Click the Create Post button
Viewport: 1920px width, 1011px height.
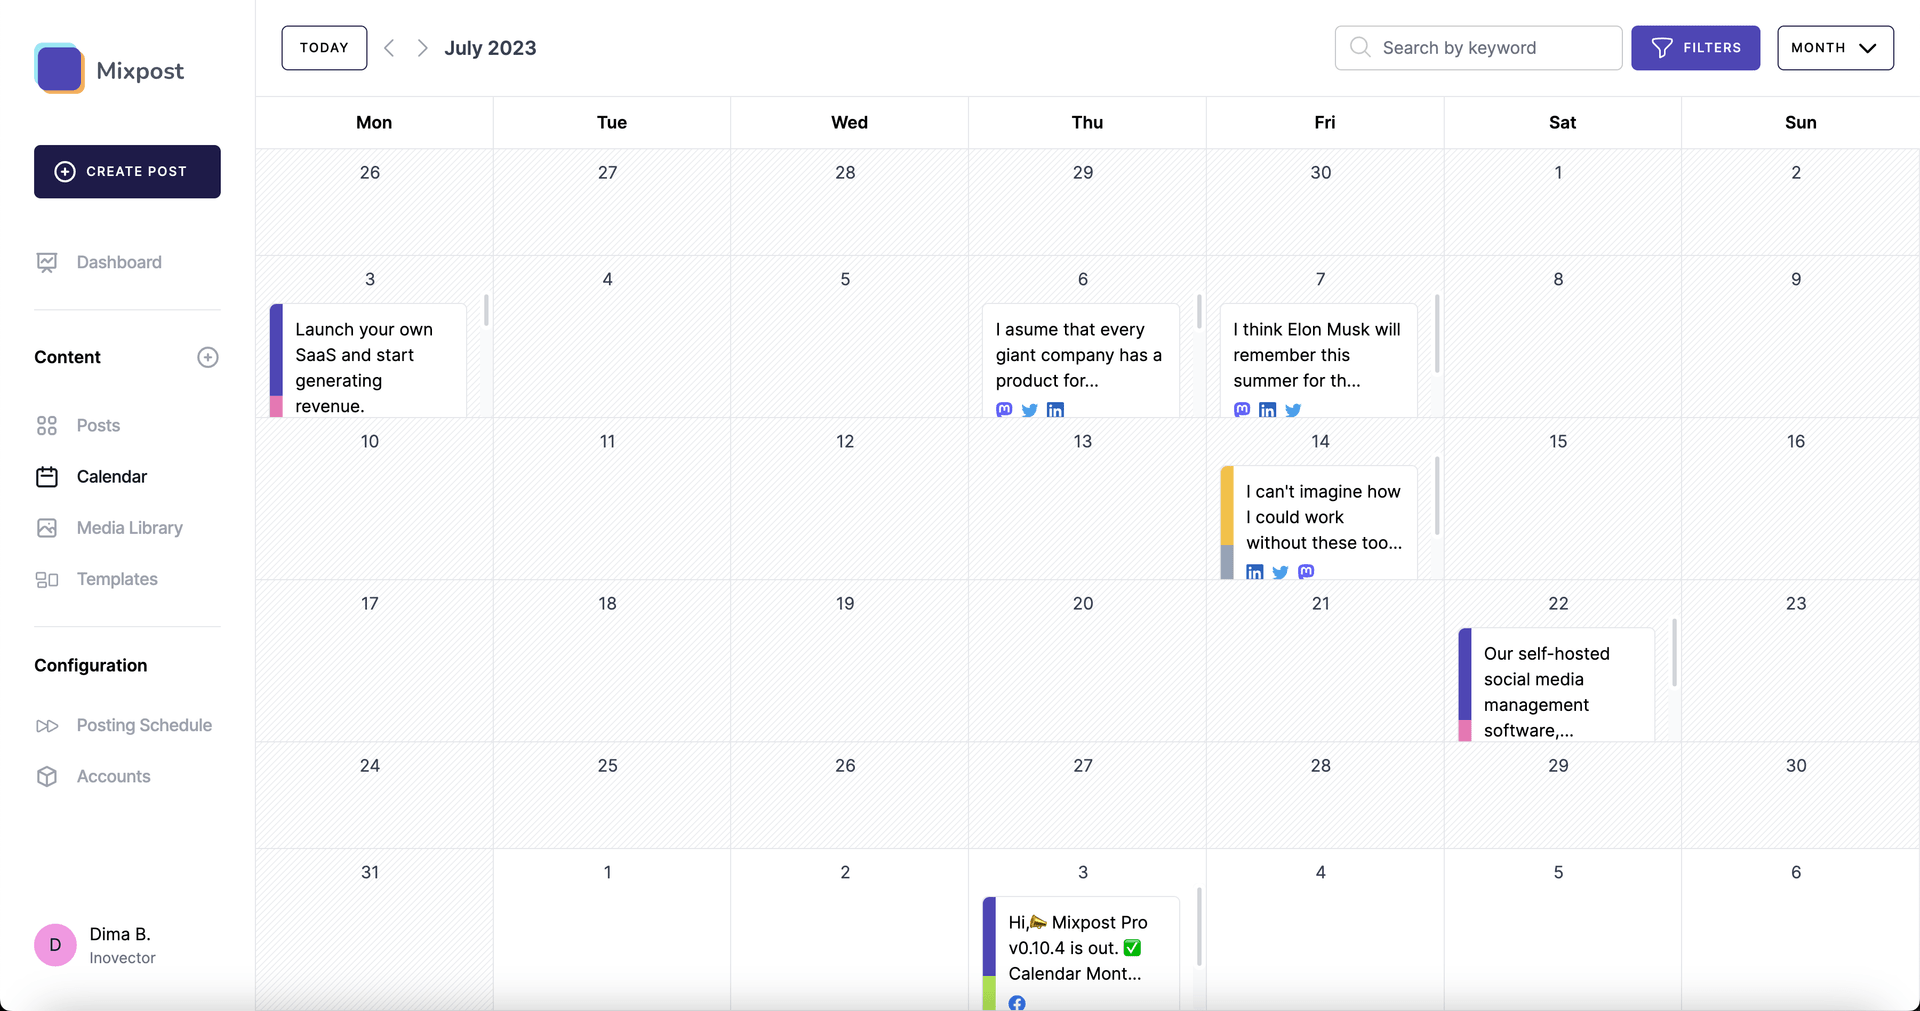[127, 171]
